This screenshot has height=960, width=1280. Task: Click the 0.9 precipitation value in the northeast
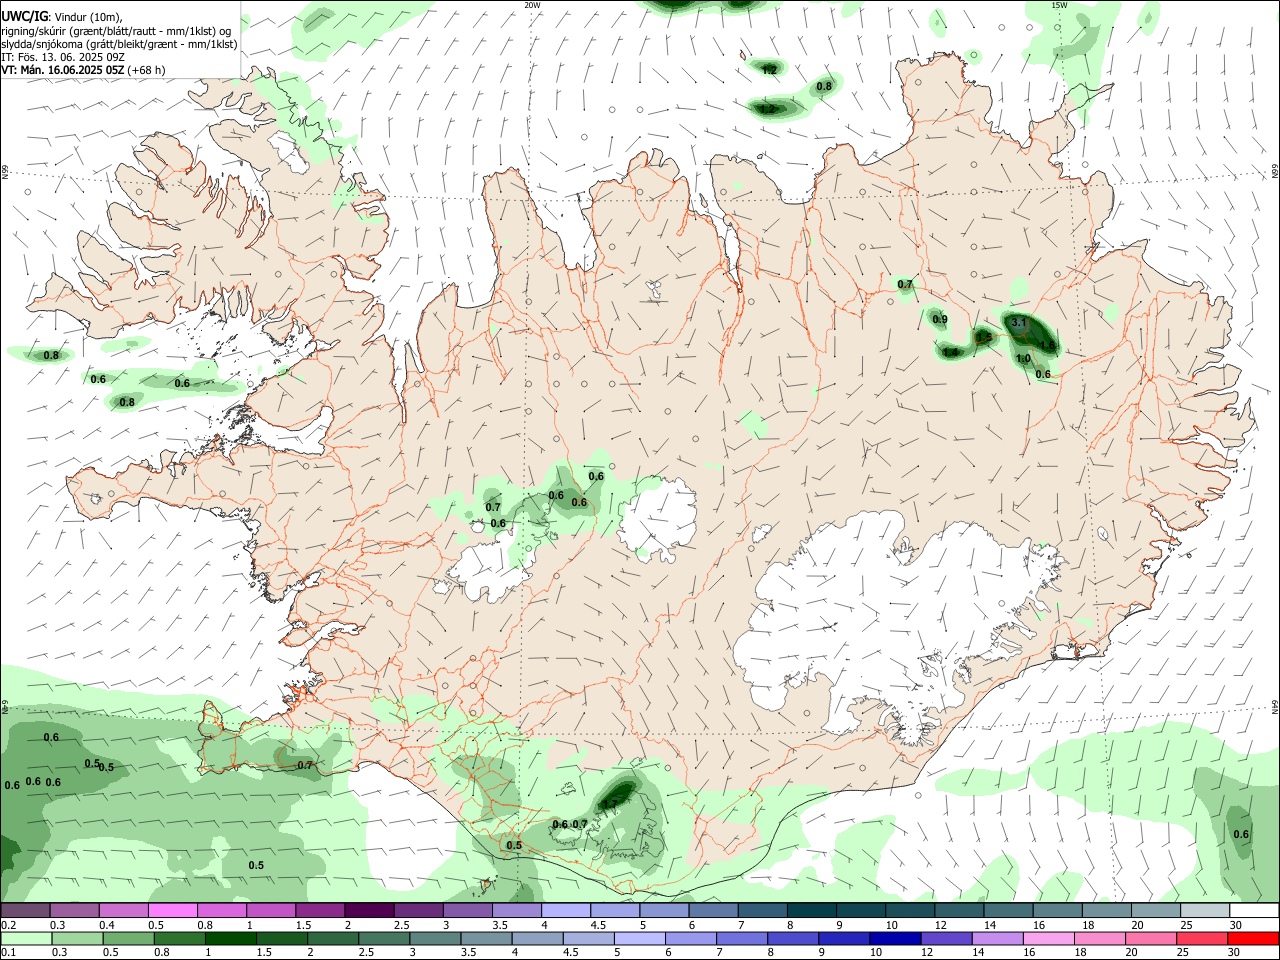pyautogui.click(x=940, y=320)
